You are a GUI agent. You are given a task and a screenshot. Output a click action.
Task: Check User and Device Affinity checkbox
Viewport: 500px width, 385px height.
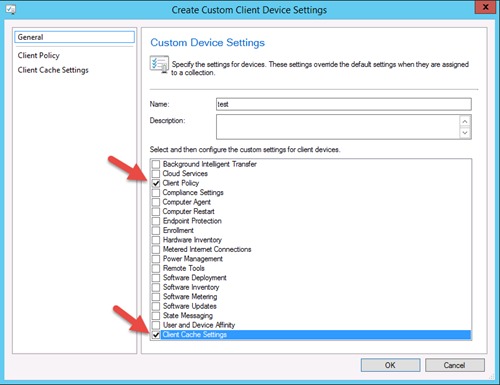point(156,325)
